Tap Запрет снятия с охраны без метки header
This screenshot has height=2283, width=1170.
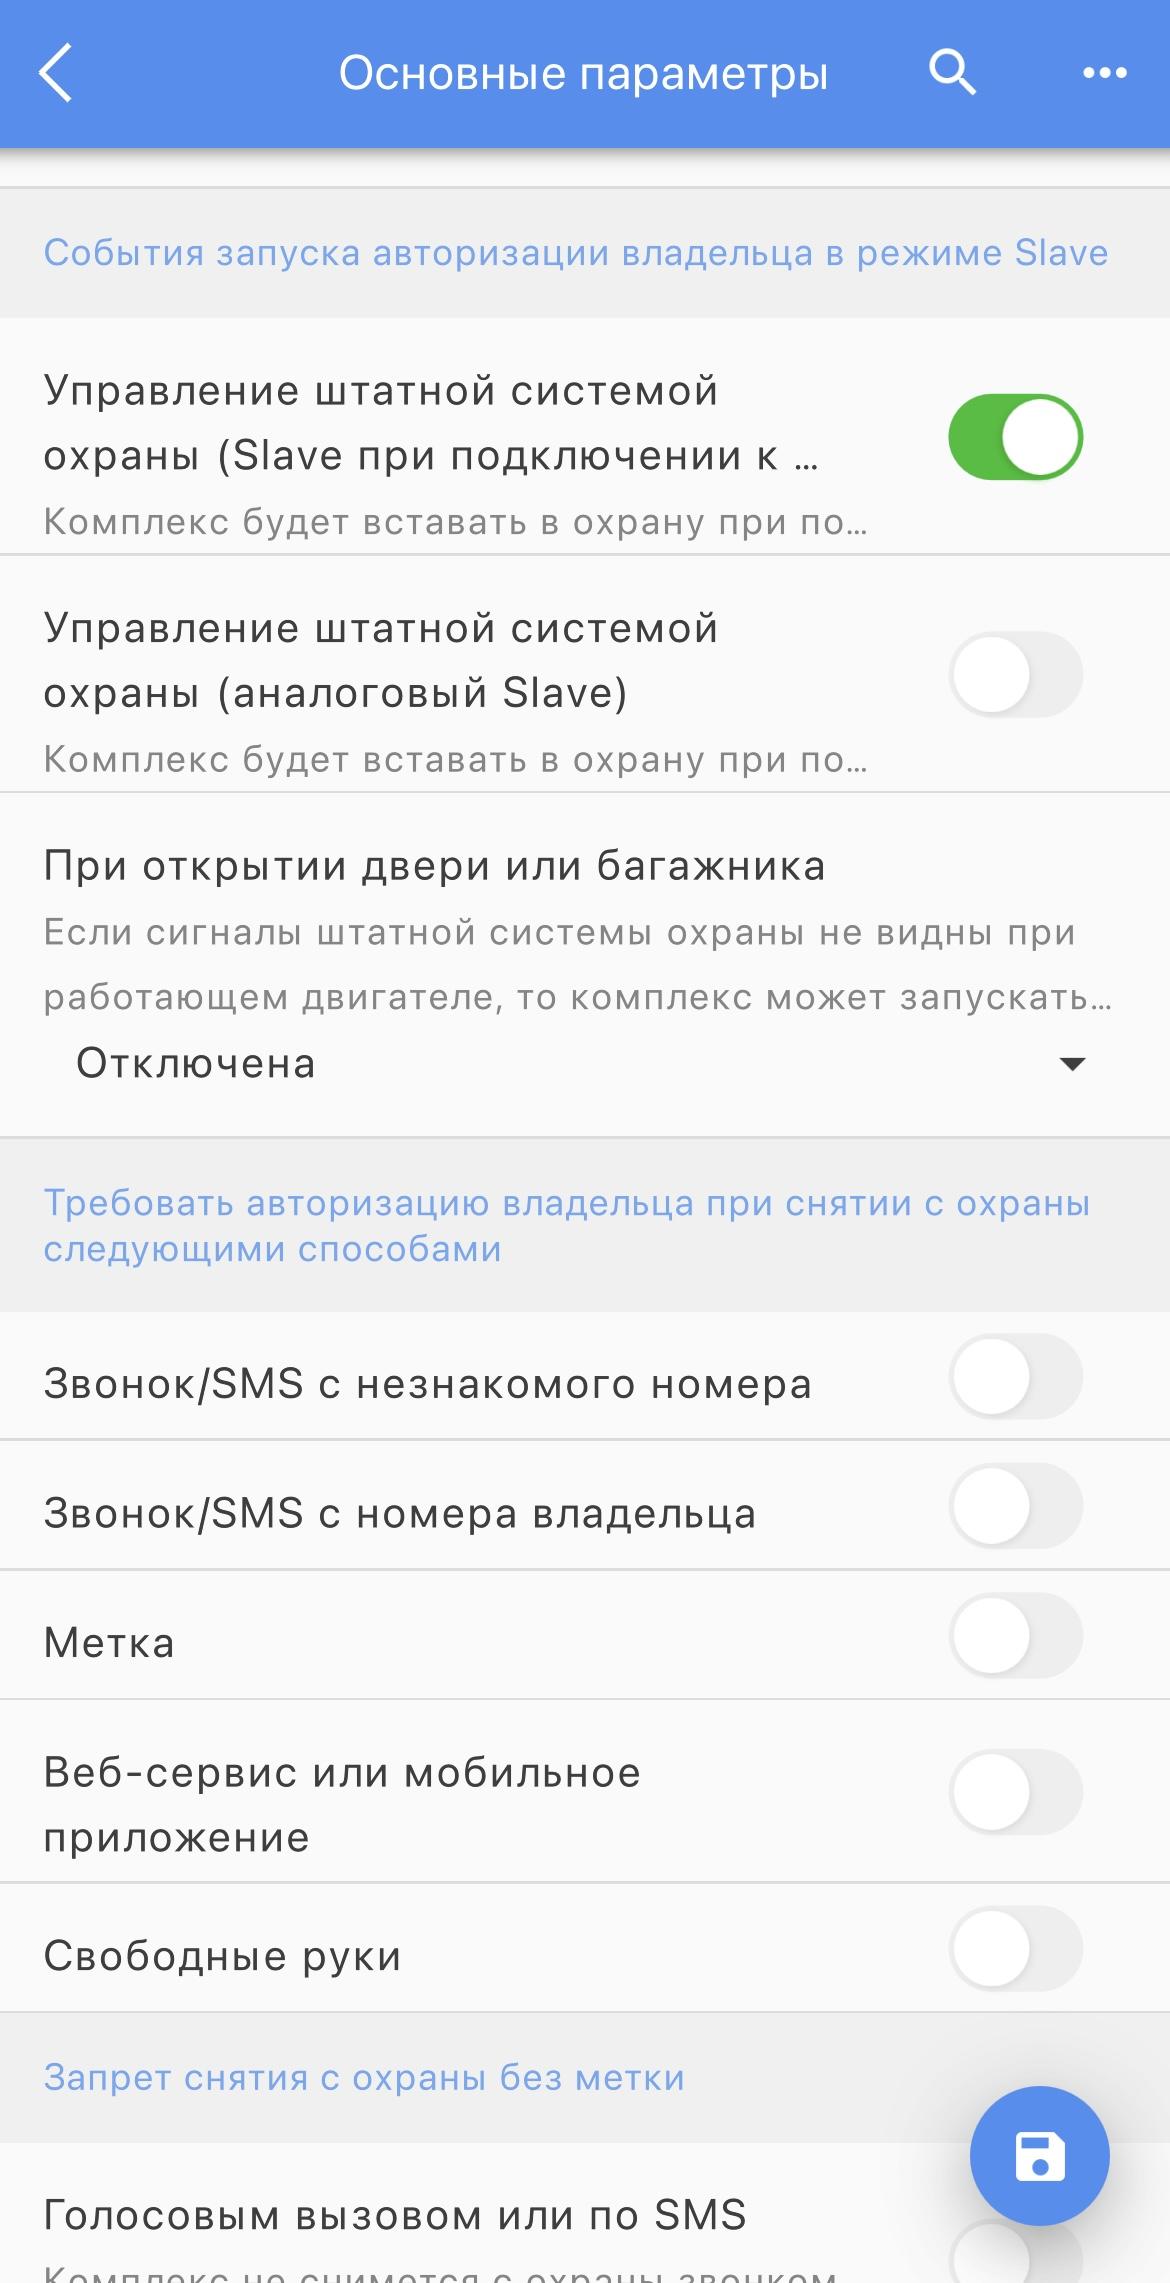point(364,2078)
